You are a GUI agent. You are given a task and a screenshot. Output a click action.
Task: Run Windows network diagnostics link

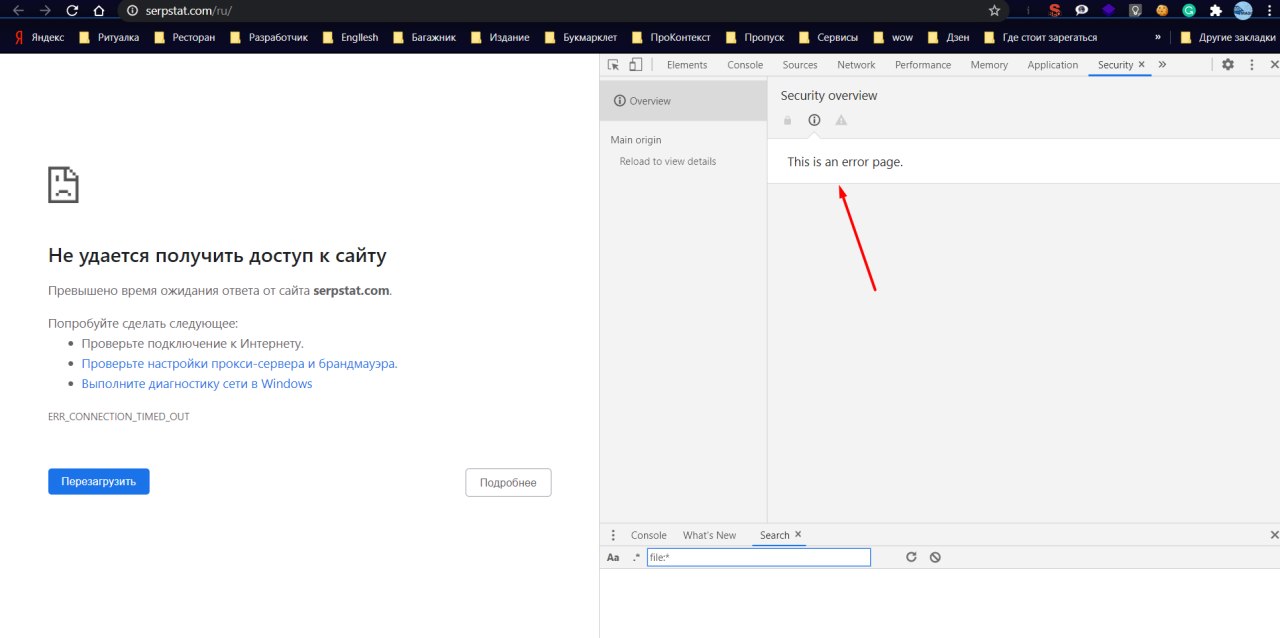[197, 384]
